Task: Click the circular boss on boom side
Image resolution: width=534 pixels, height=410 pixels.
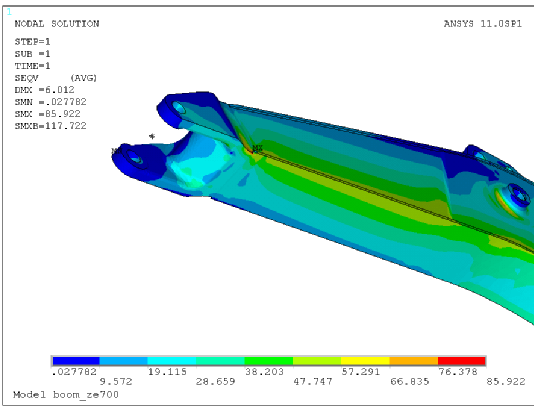Action: (519, 194)
